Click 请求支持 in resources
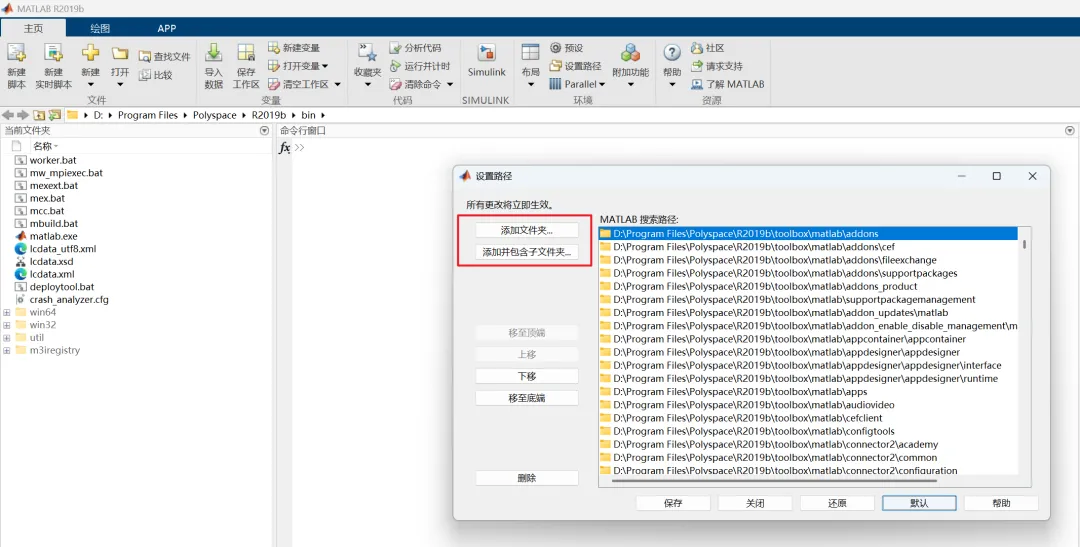This screenshot has height=547, width=1080. pos(717,66)
